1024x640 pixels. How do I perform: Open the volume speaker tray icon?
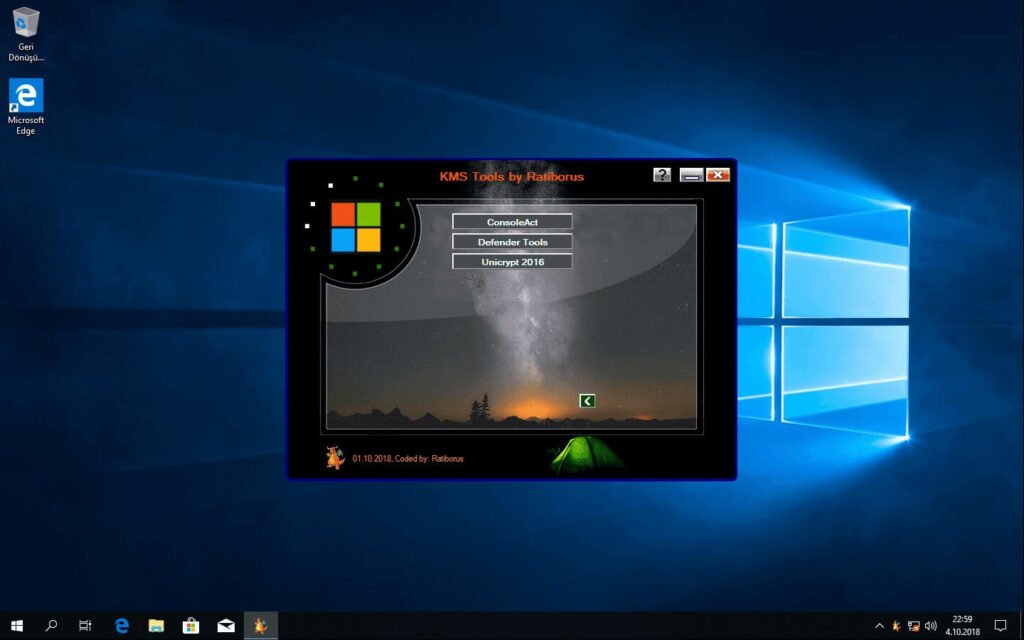pos(931,626)
